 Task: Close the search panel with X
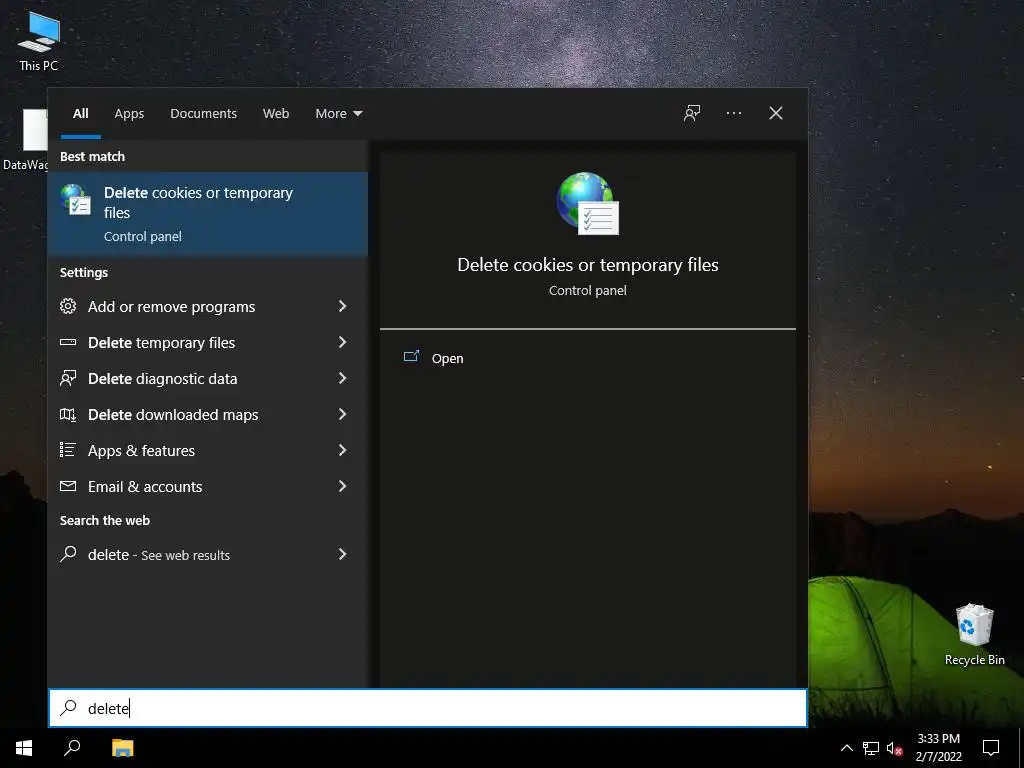point(776,113)
